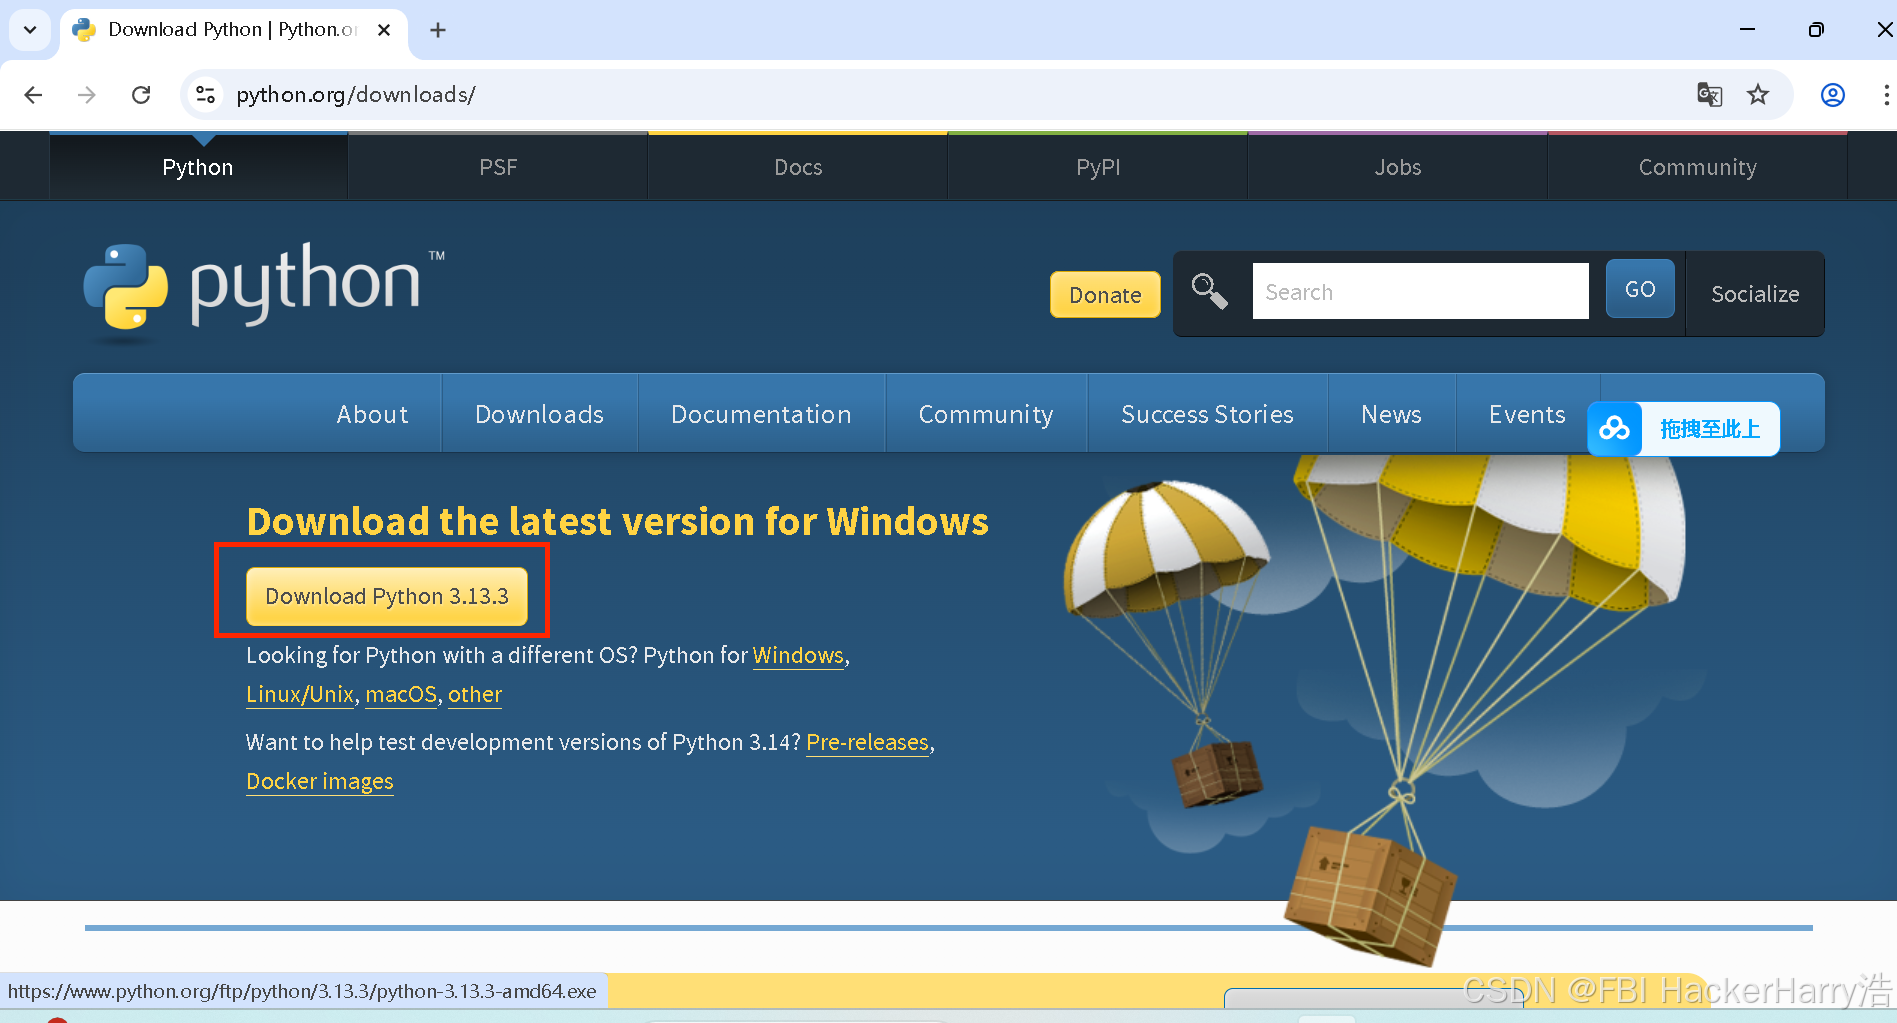Viewport: 1897px width, 1023px height.
Task: Bookmark this page with the star icon
Action: pyautogui.click(x=1758, y=95)
